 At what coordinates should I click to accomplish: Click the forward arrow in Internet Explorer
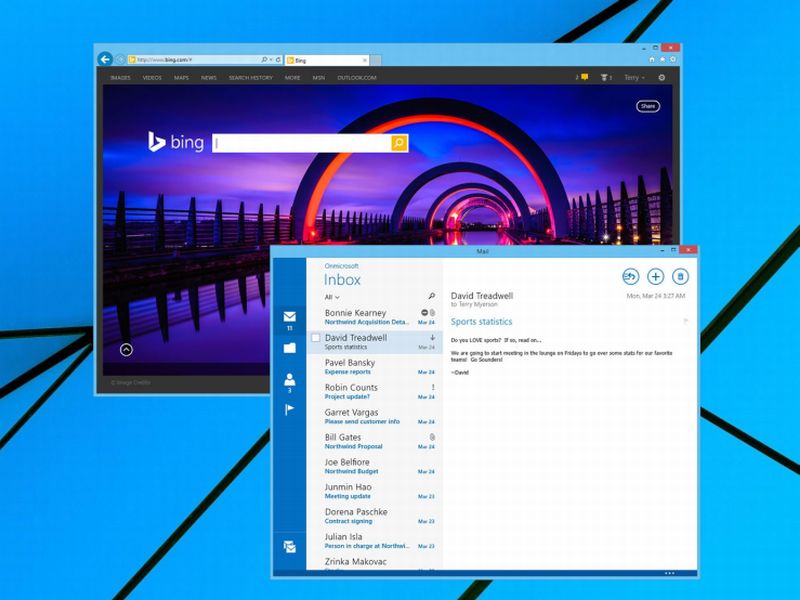120,60
